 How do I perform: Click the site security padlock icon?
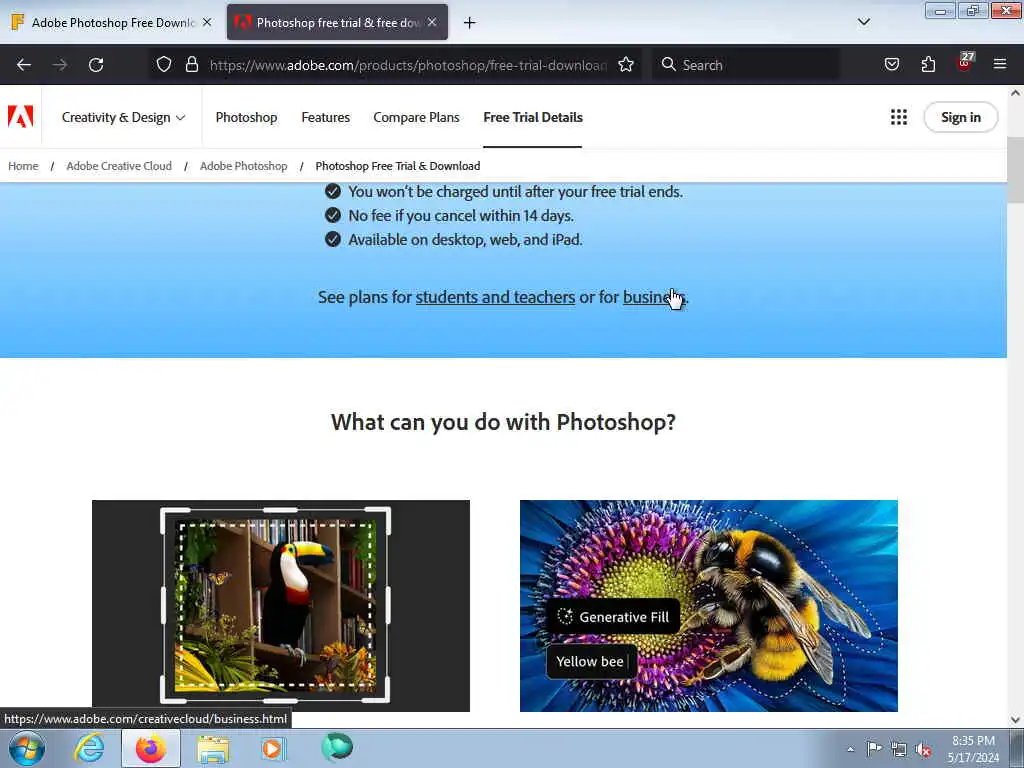pos(191,65)
